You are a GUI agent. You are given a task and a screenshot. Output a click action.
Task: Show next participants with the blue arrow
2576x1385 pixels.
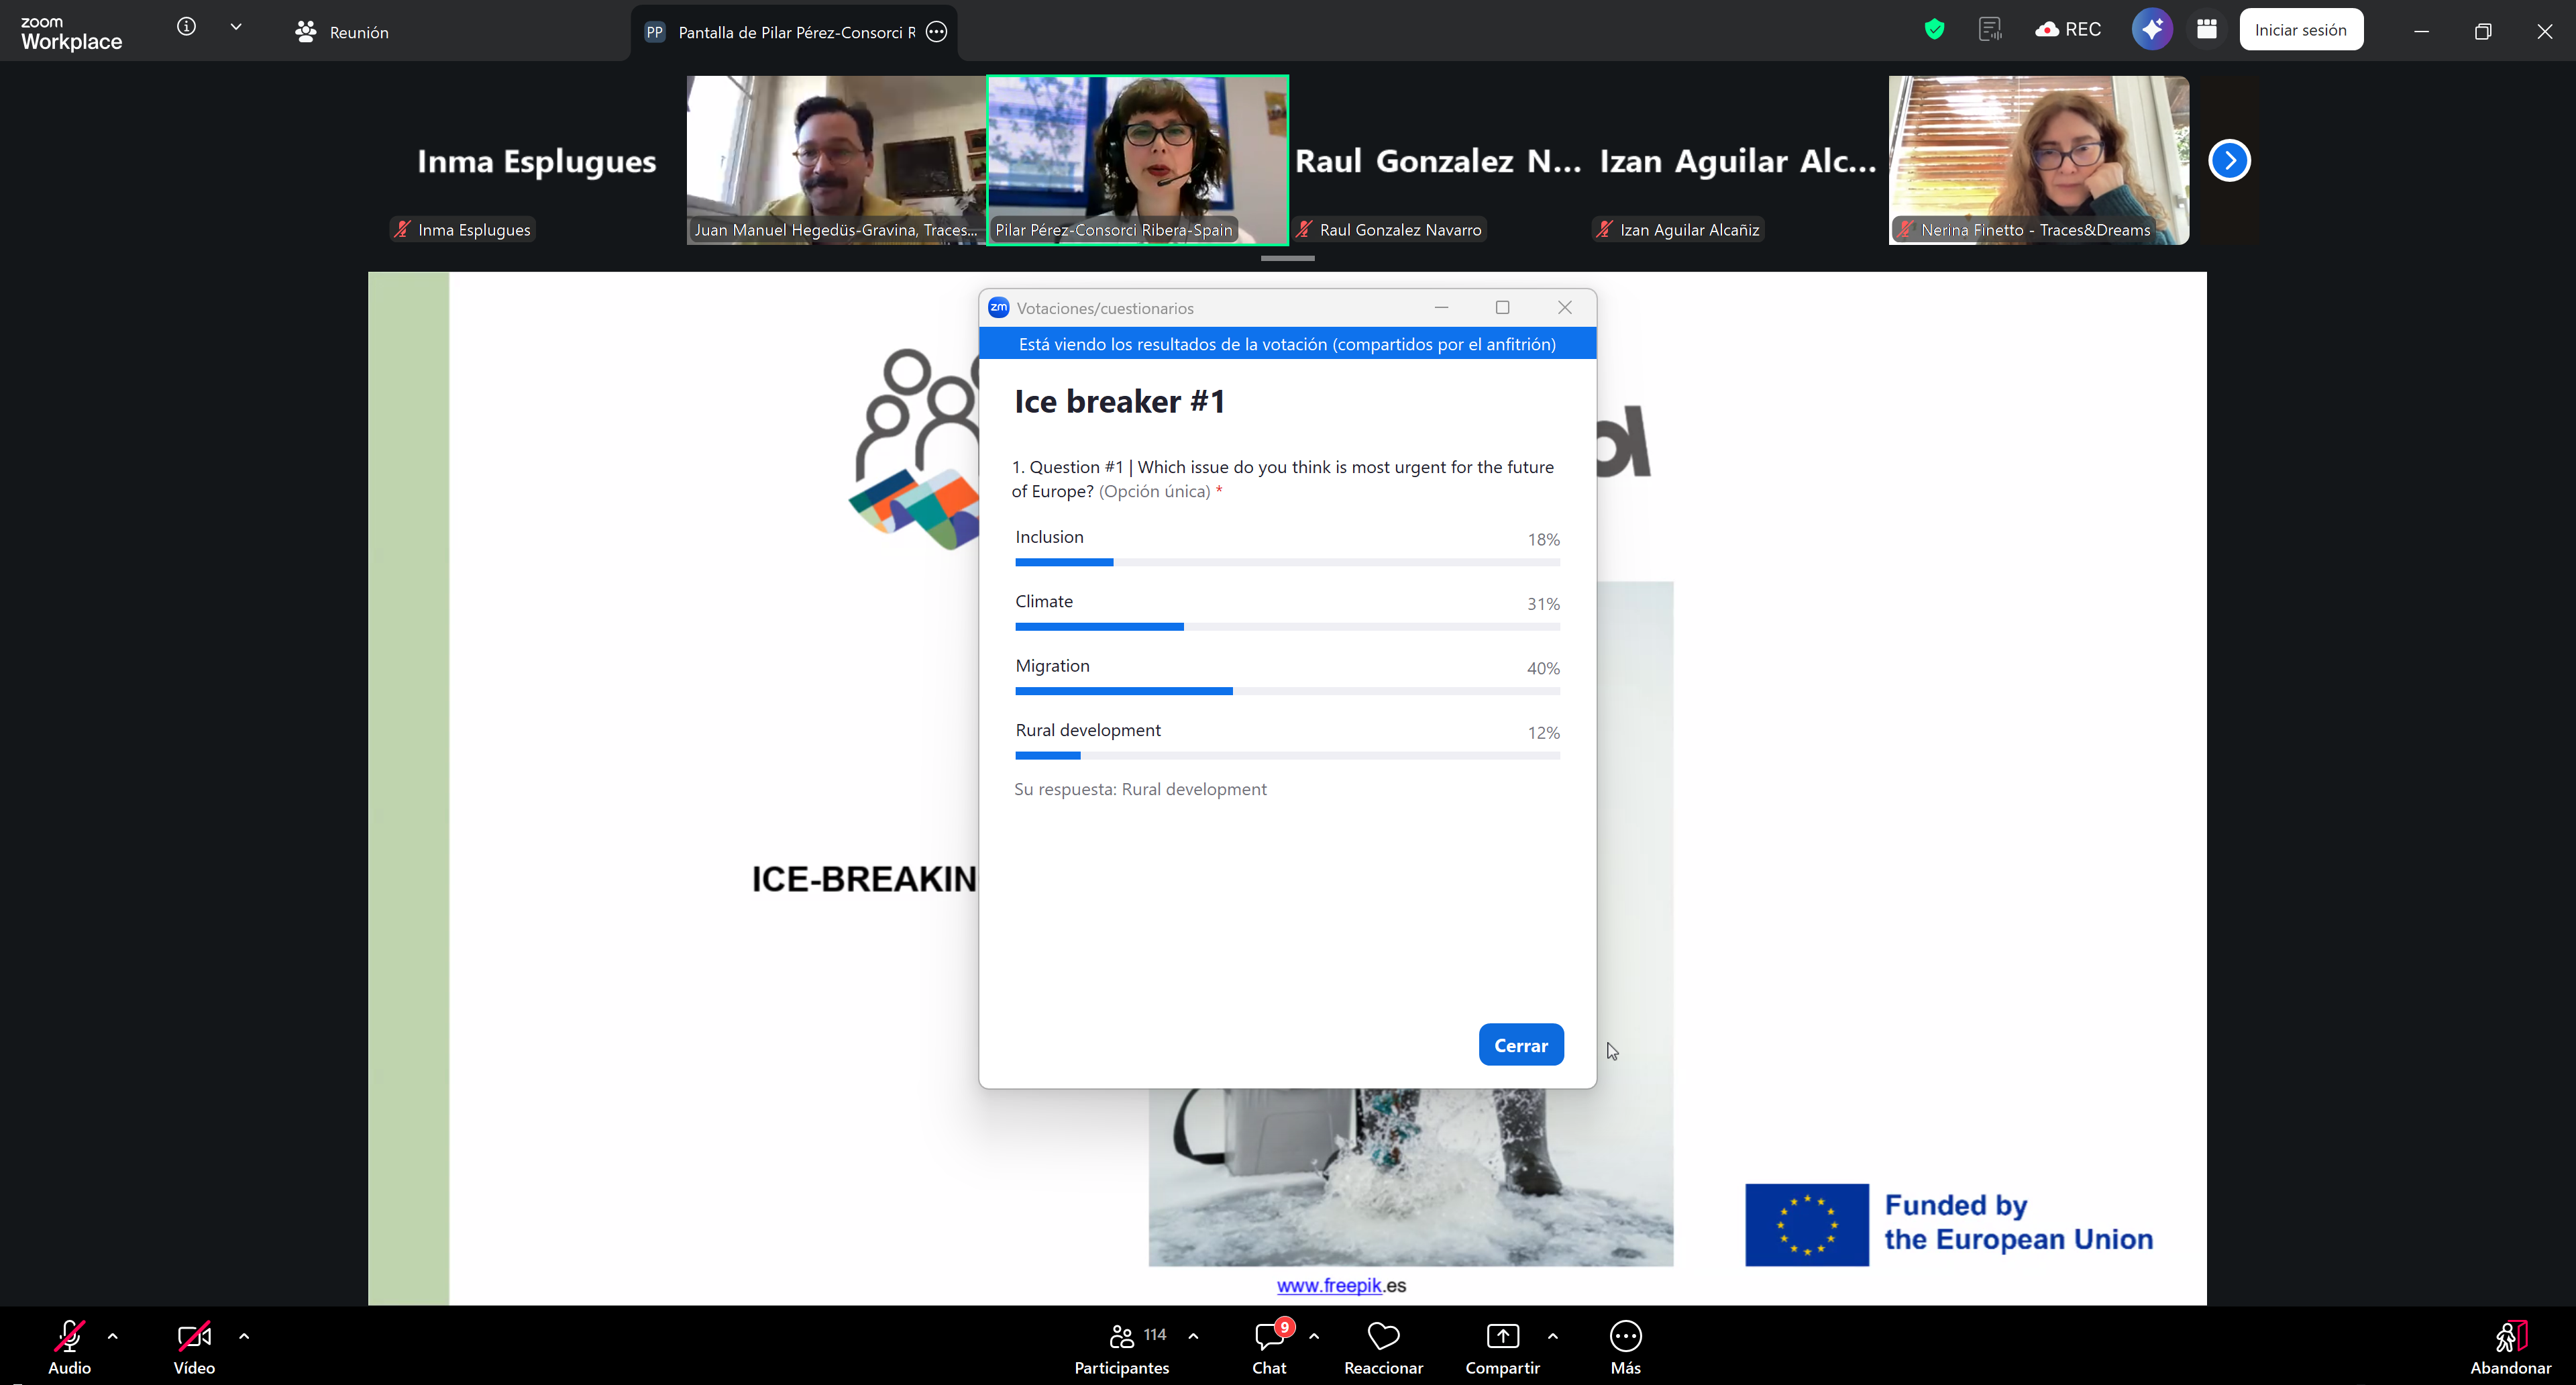2229,160
